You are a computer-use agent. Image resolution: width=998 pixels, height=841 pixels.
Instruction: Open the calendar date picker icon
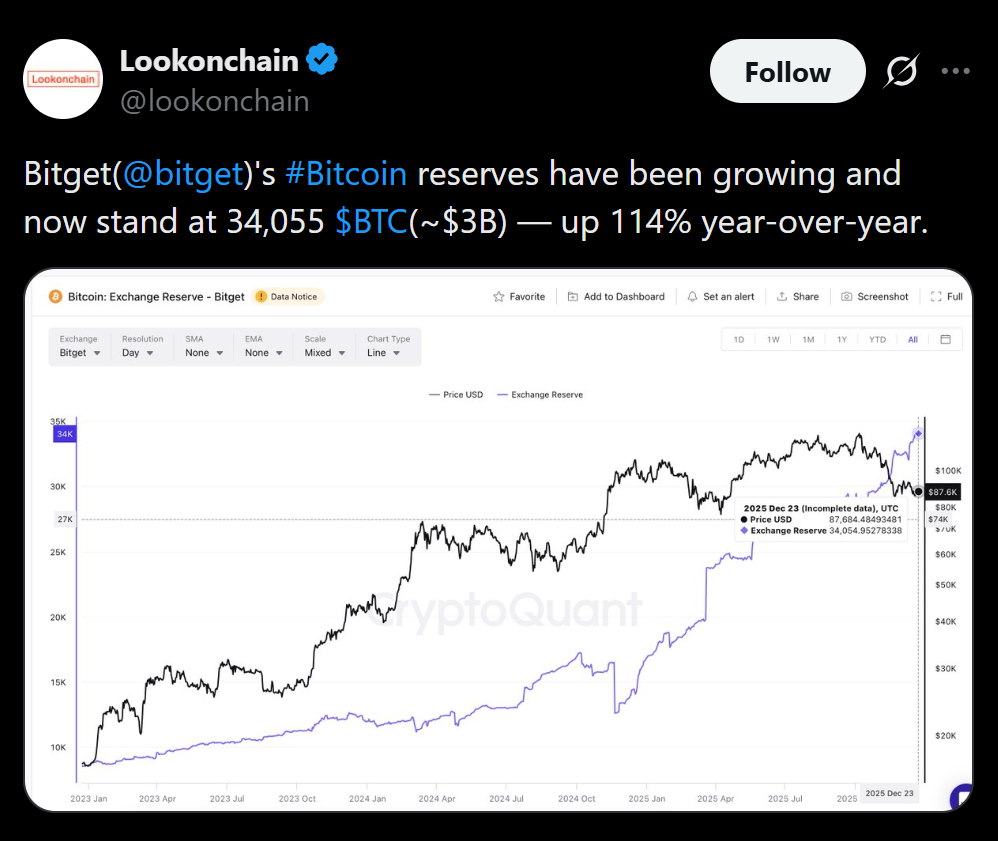[945, 339]
